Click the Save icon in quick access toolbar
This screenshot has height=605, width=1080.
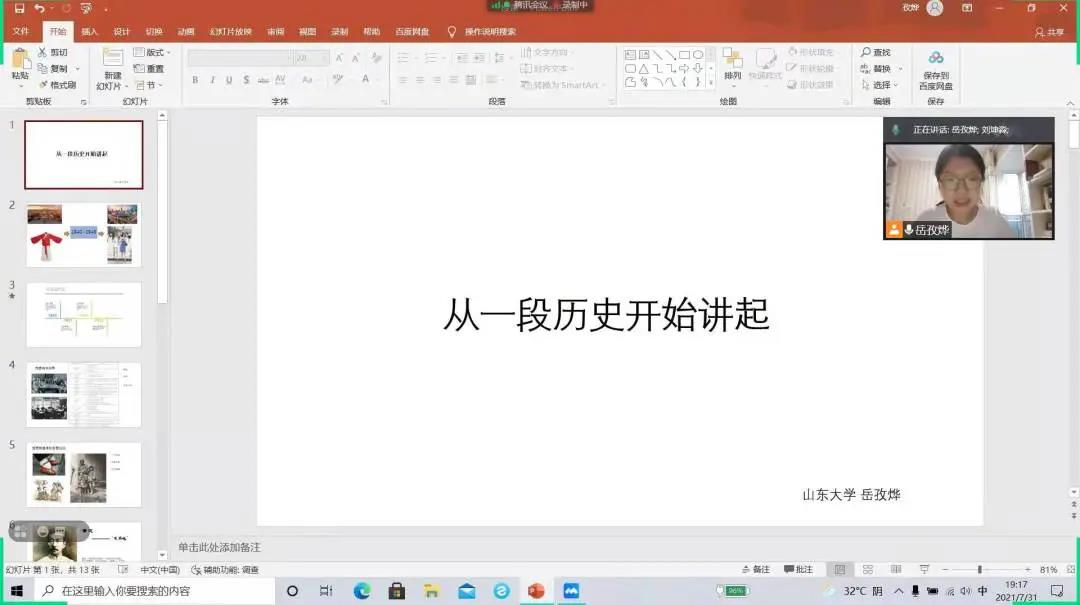coord(19,8)
